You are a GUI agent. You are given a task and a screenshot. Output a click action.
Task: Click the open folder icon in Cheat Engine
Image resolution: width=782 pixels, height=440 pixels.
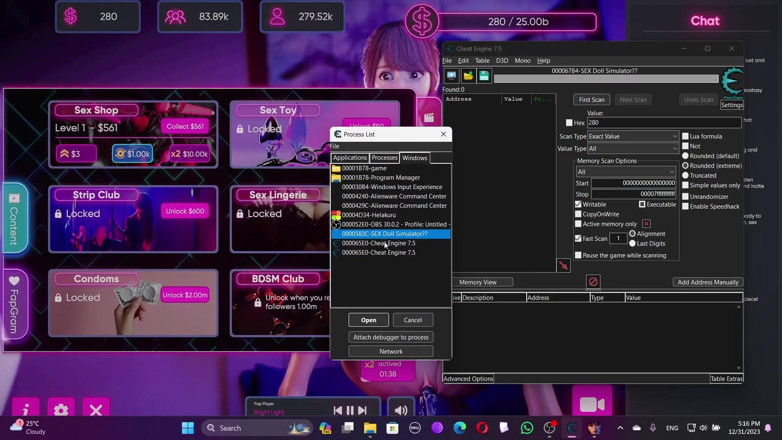point(468,76)
